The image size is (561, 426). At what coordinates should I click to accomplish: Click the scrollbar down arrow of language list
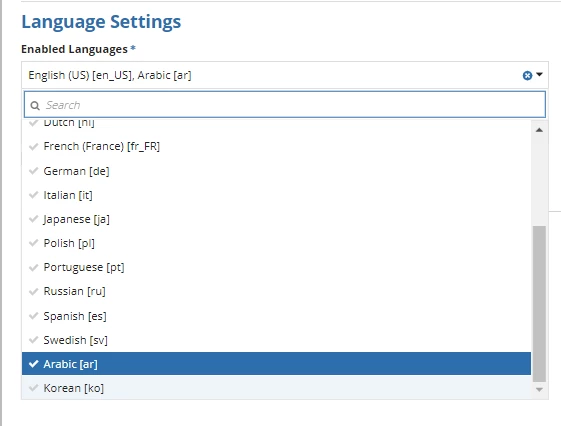(x=539, y=390)
